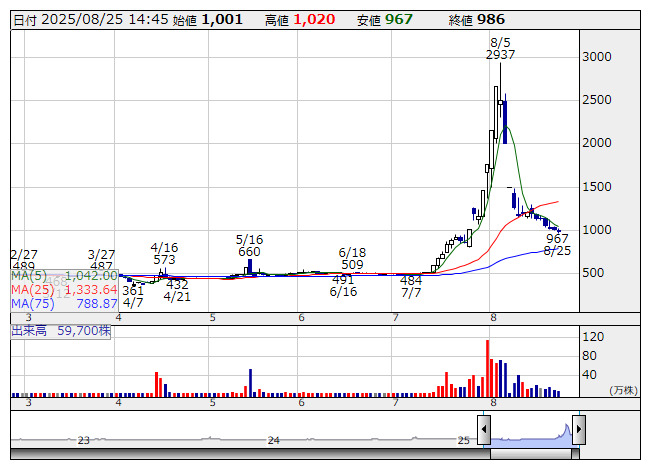
Task: Select the MA(75) legend entry
Action: [x=64, y=303]
